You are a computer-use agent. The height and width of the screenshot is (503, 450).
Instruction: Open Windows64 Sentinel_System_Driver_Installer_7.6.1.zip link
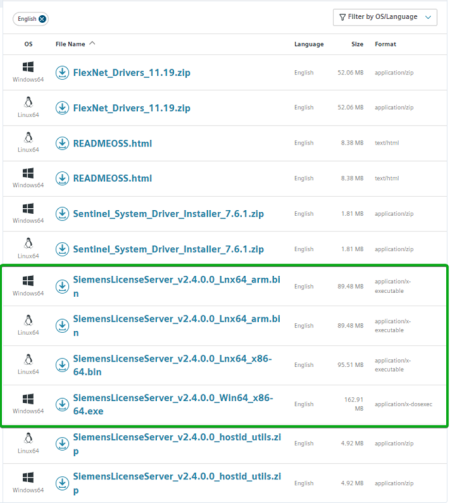pyautogui.click(x=168, y=214)
